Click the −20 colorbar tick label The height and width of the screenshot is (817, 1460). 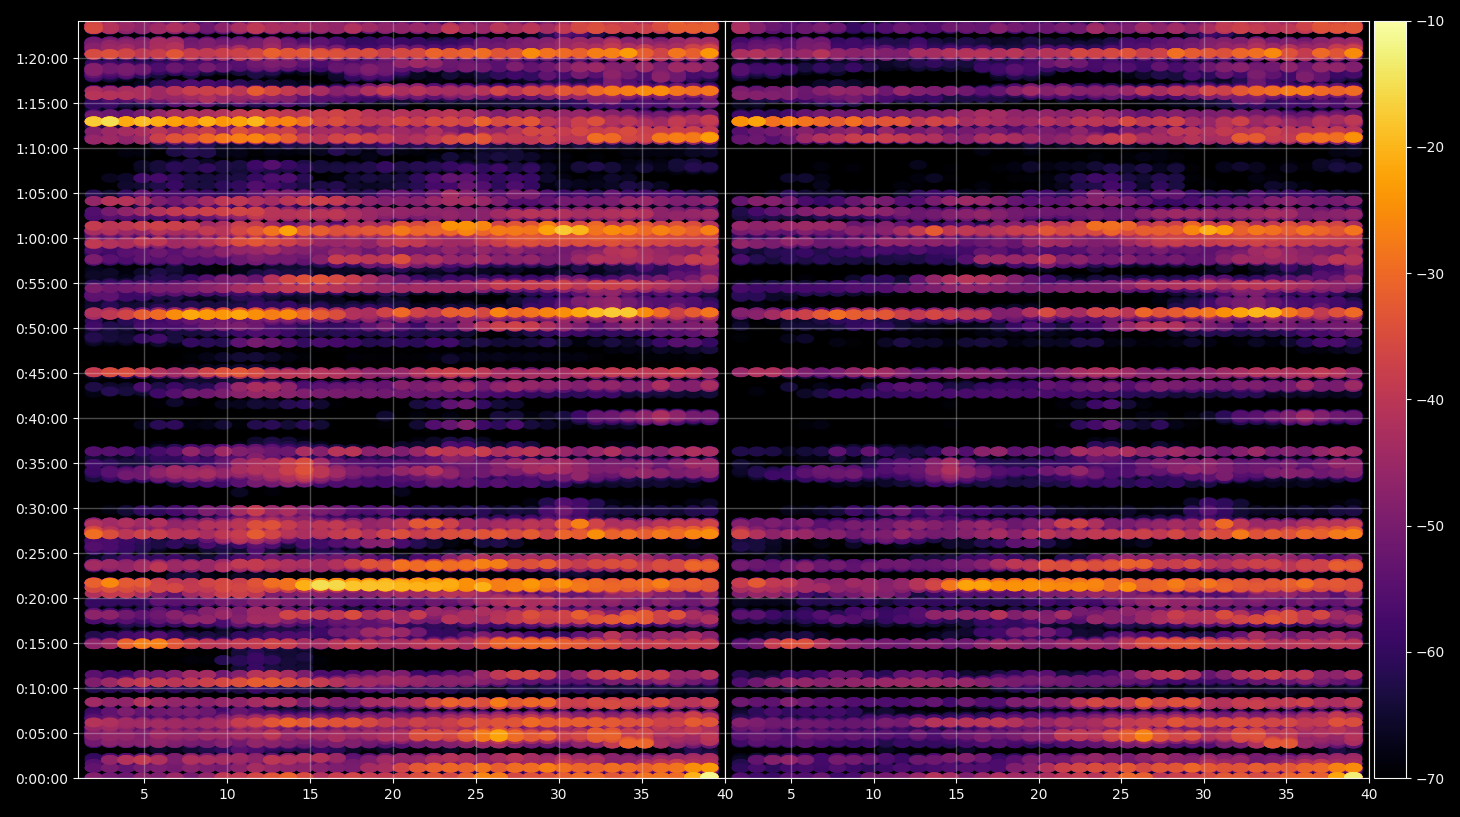pyautogui.click(x=1430, y=147)
